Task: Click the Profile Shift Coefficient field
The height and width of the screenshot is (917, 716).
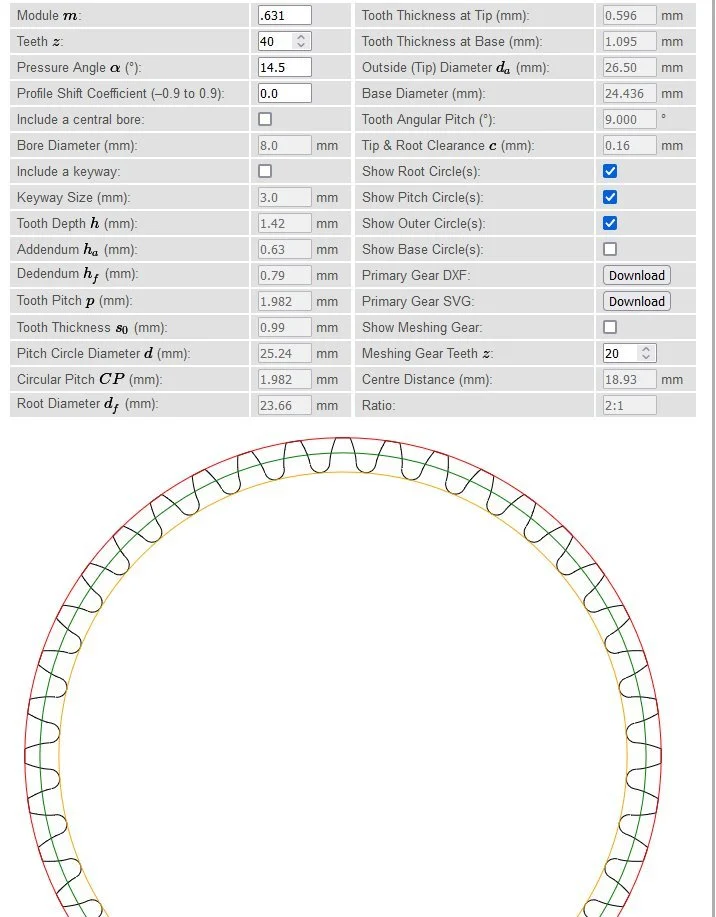Action: coord(284,93)
